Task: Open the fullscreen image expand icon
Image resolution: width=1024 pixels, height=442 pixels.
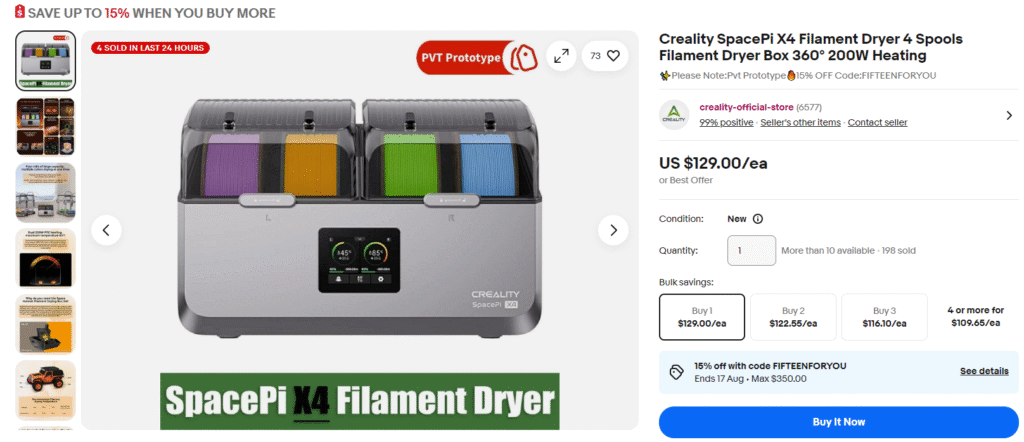Action: pos(561,56)
